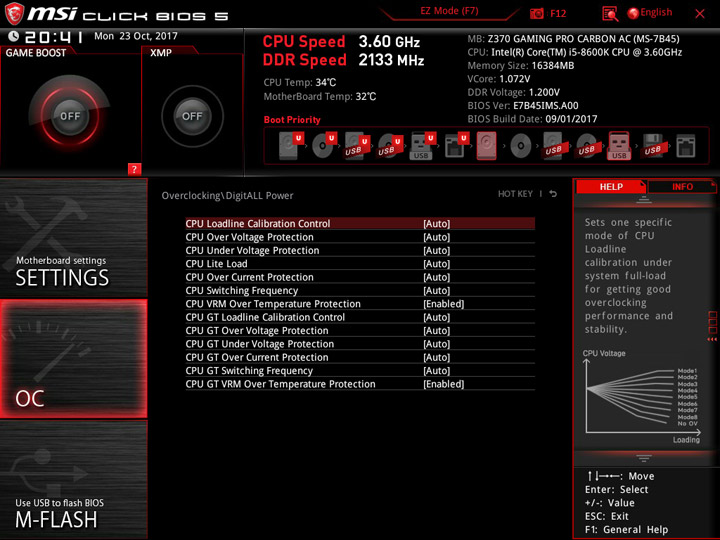This screenshot has height=540, width=720.
Task: Click the highlighted legacy USB key boot icon
Action: pos(619,146)
